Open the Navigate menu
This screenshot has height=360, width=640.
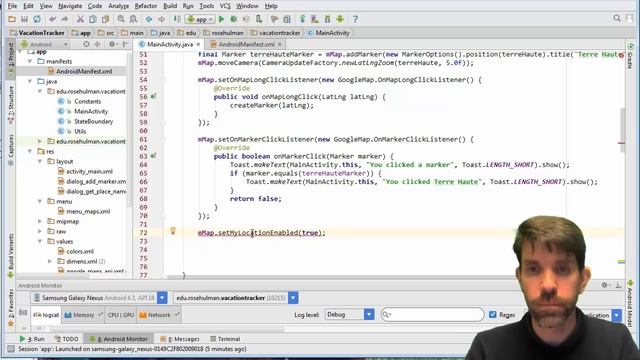click(70, 6)
